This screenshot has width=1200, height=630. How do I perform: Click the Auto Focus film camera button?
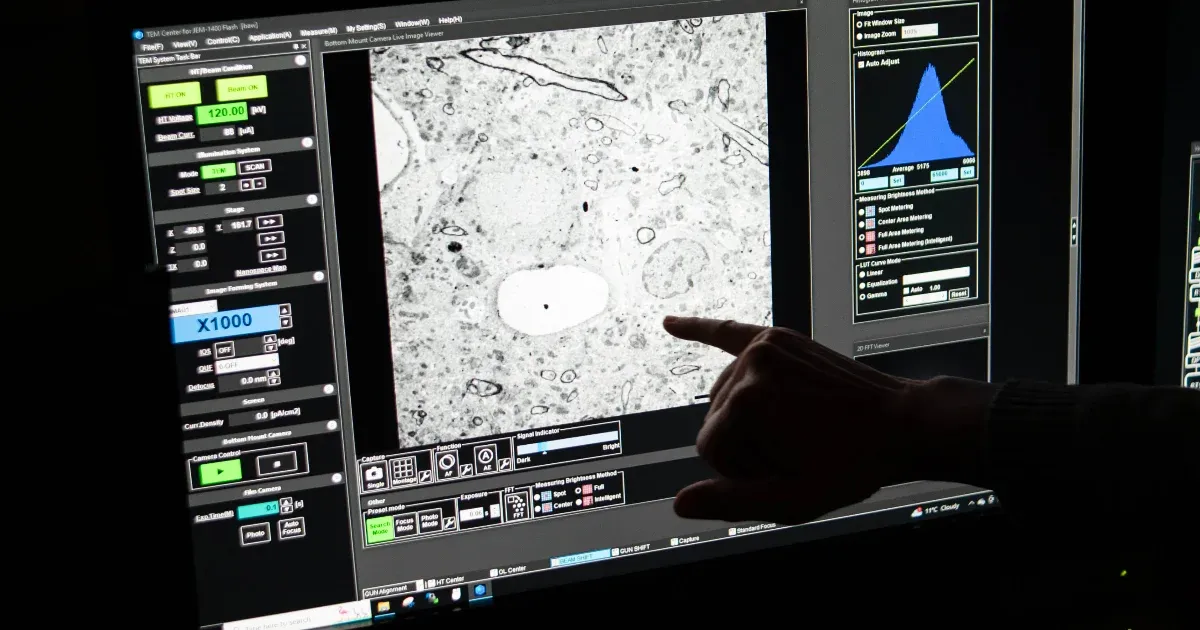point(291,527)
